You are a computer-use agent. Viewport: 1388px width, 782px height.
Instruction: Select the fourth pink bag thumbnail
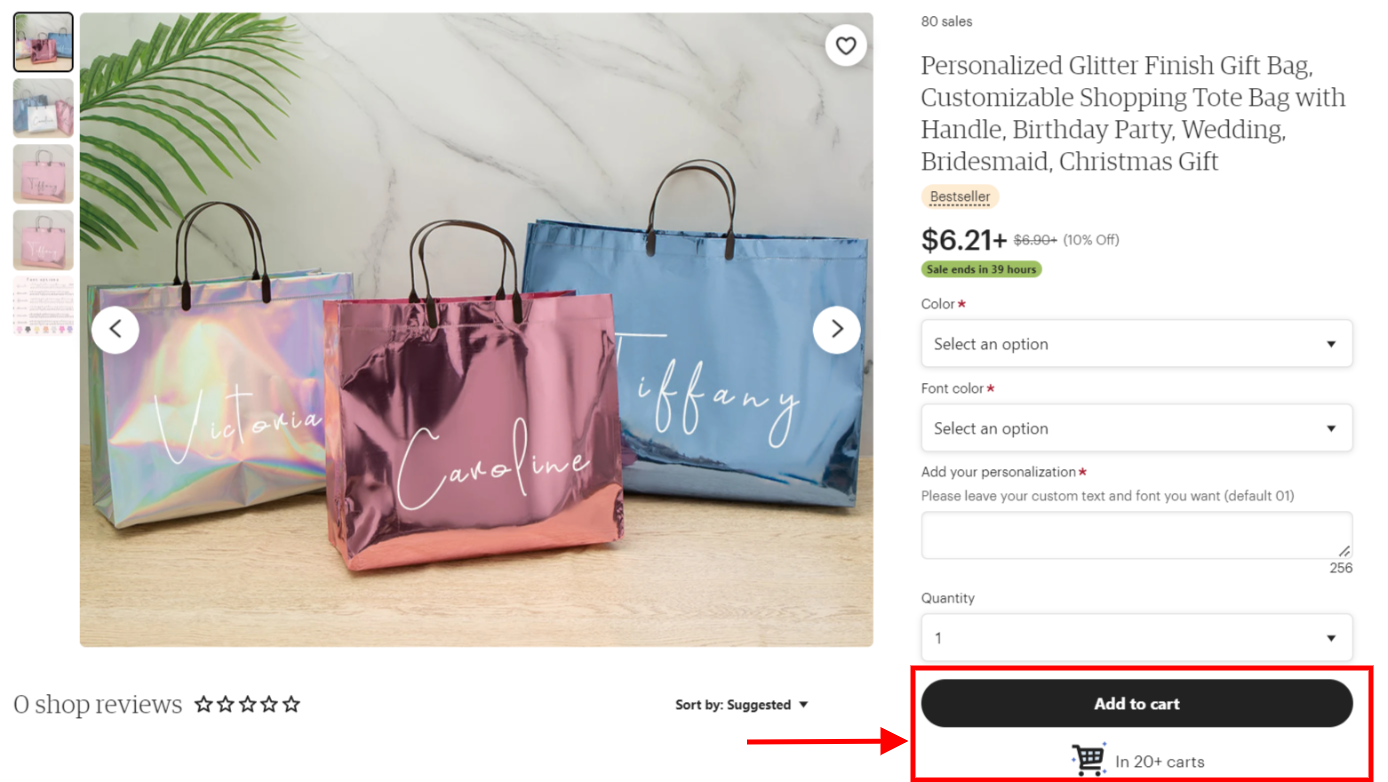[x=43, y=240]
